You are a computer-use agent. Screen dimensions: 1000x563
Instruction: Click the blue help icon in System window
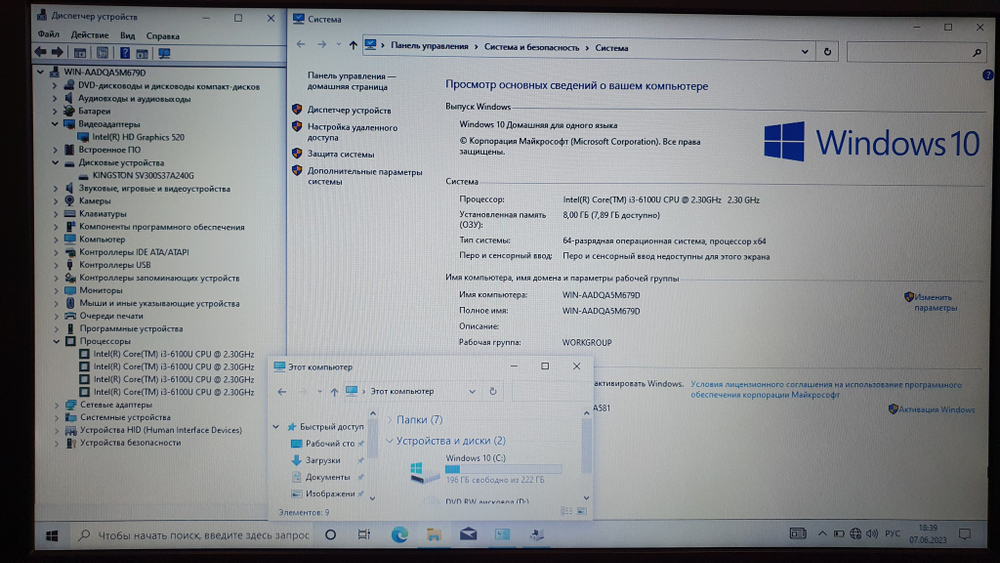(987, 75)
